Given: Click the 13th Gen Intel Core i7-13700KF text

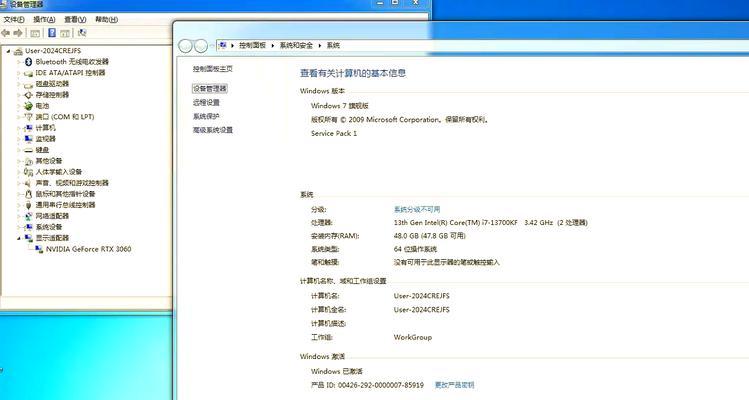Looking at the screenshot, I should (x=455, y=223).
